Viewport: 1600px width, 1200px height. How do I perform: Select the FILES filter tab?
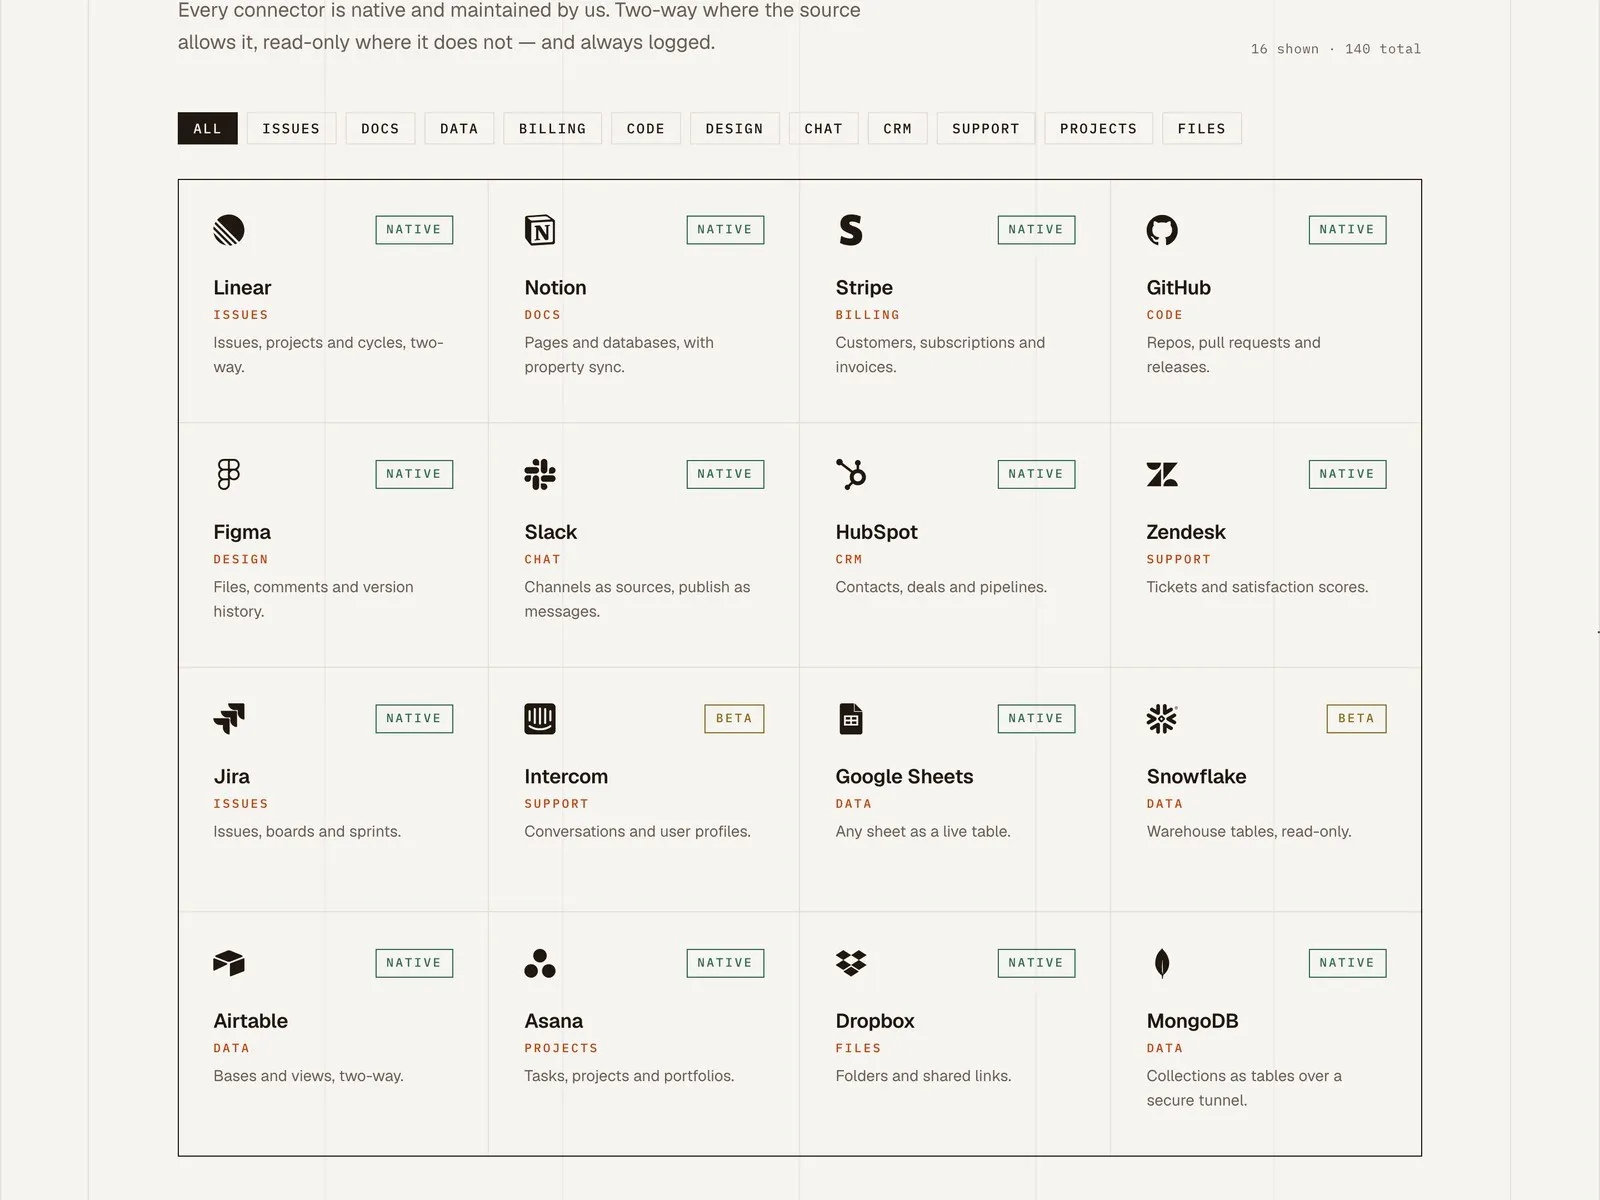[x=1201, y=128]
